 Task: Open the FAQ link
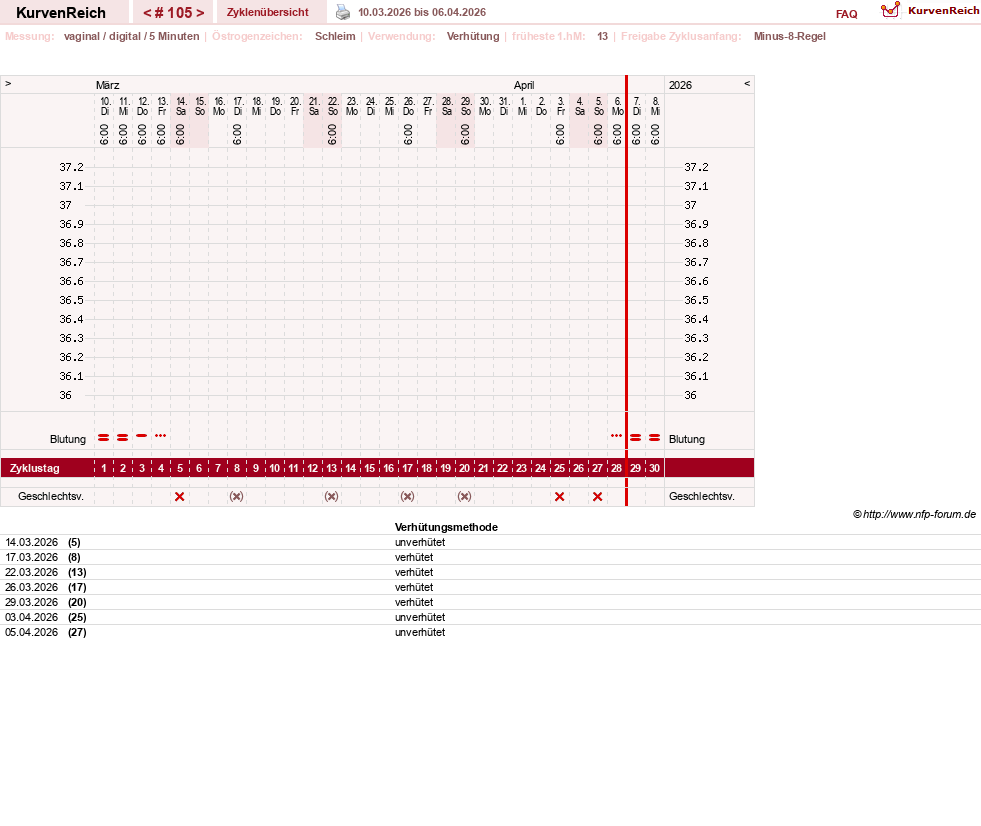pyautogui.click(x=846, y=14)
